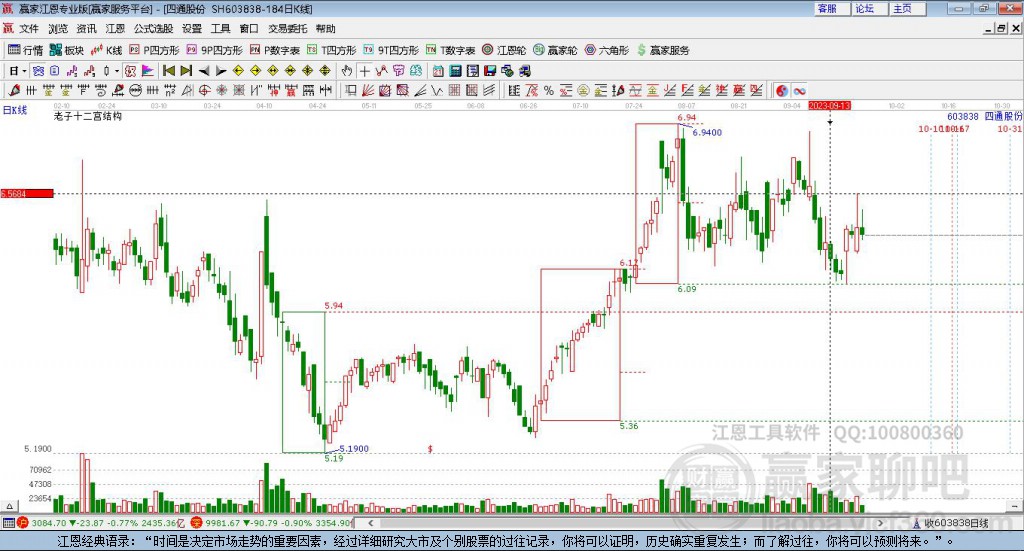1024x551 pixels.
Task: Collapse the panel with the bottom-right down arrow
Action: [x=1015, y=506]
